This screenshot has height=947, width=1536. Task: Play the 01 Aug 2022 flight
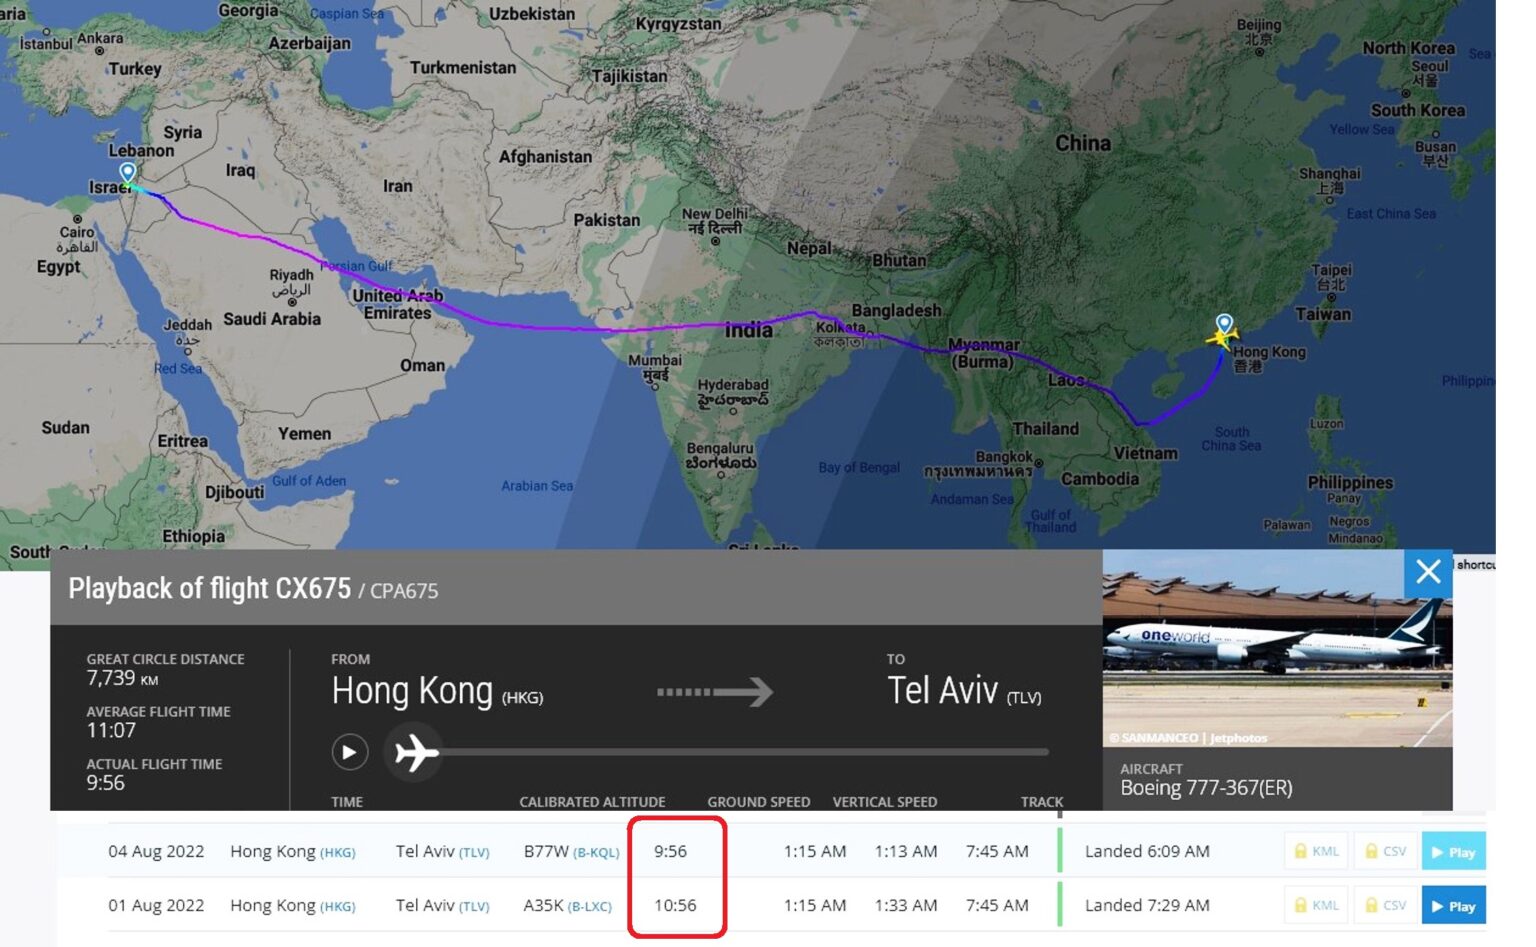(x=1453, y=906)
